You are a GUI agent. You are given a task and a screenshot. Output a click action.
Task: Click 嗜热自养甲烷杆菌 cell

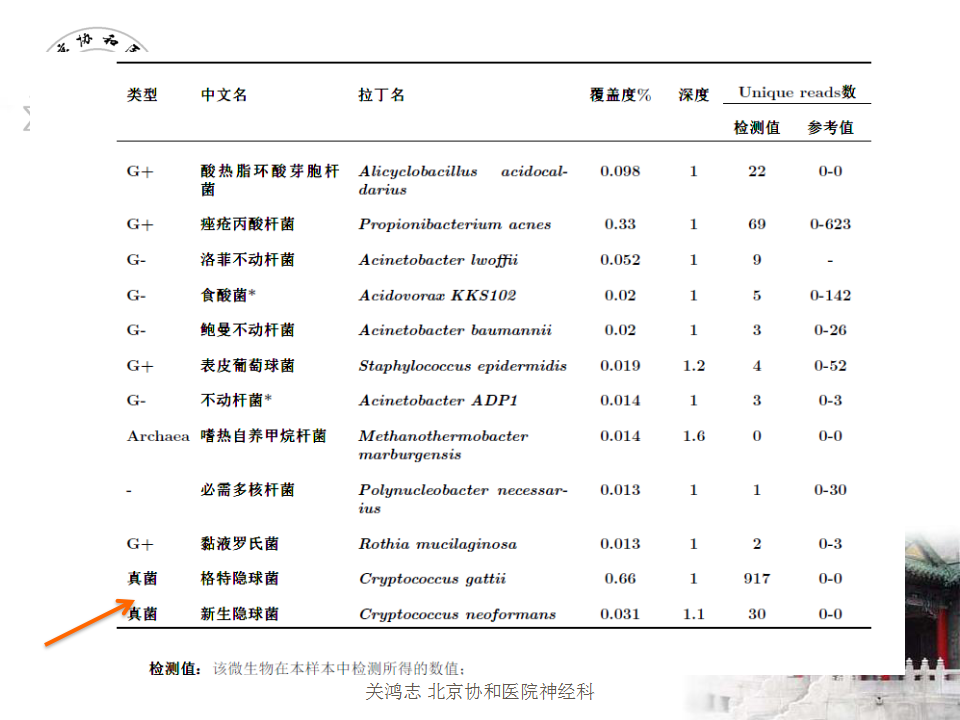click(263, 436)
